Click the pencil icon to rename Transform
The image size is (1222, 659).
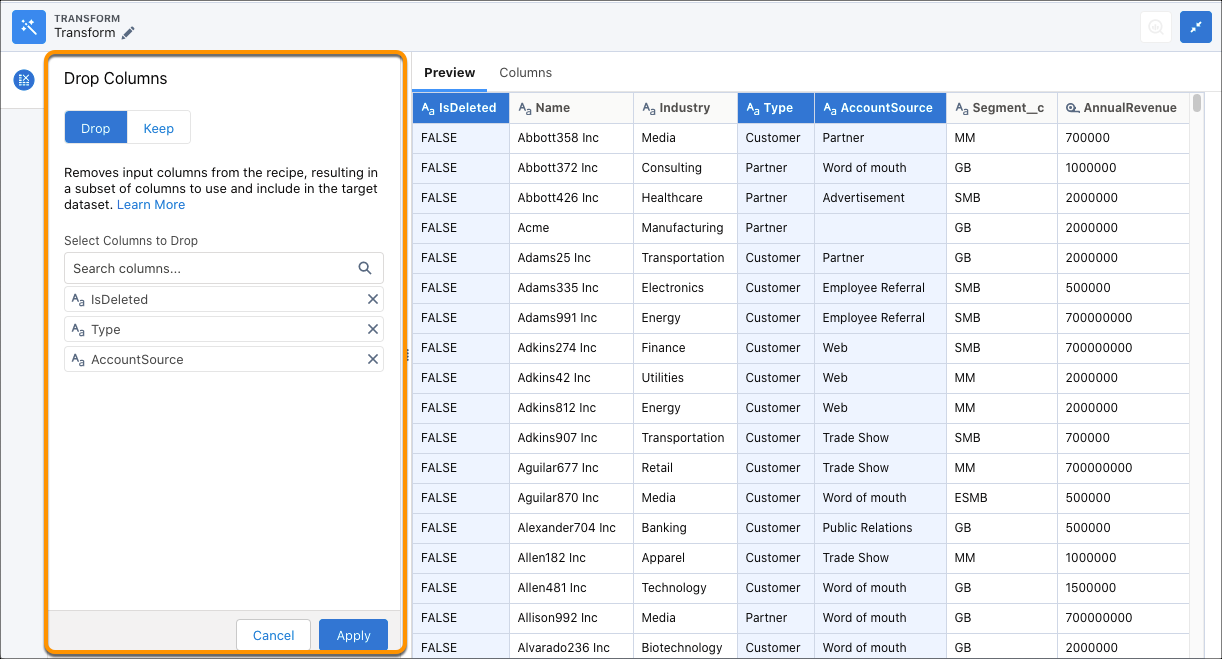pos(127,33)
